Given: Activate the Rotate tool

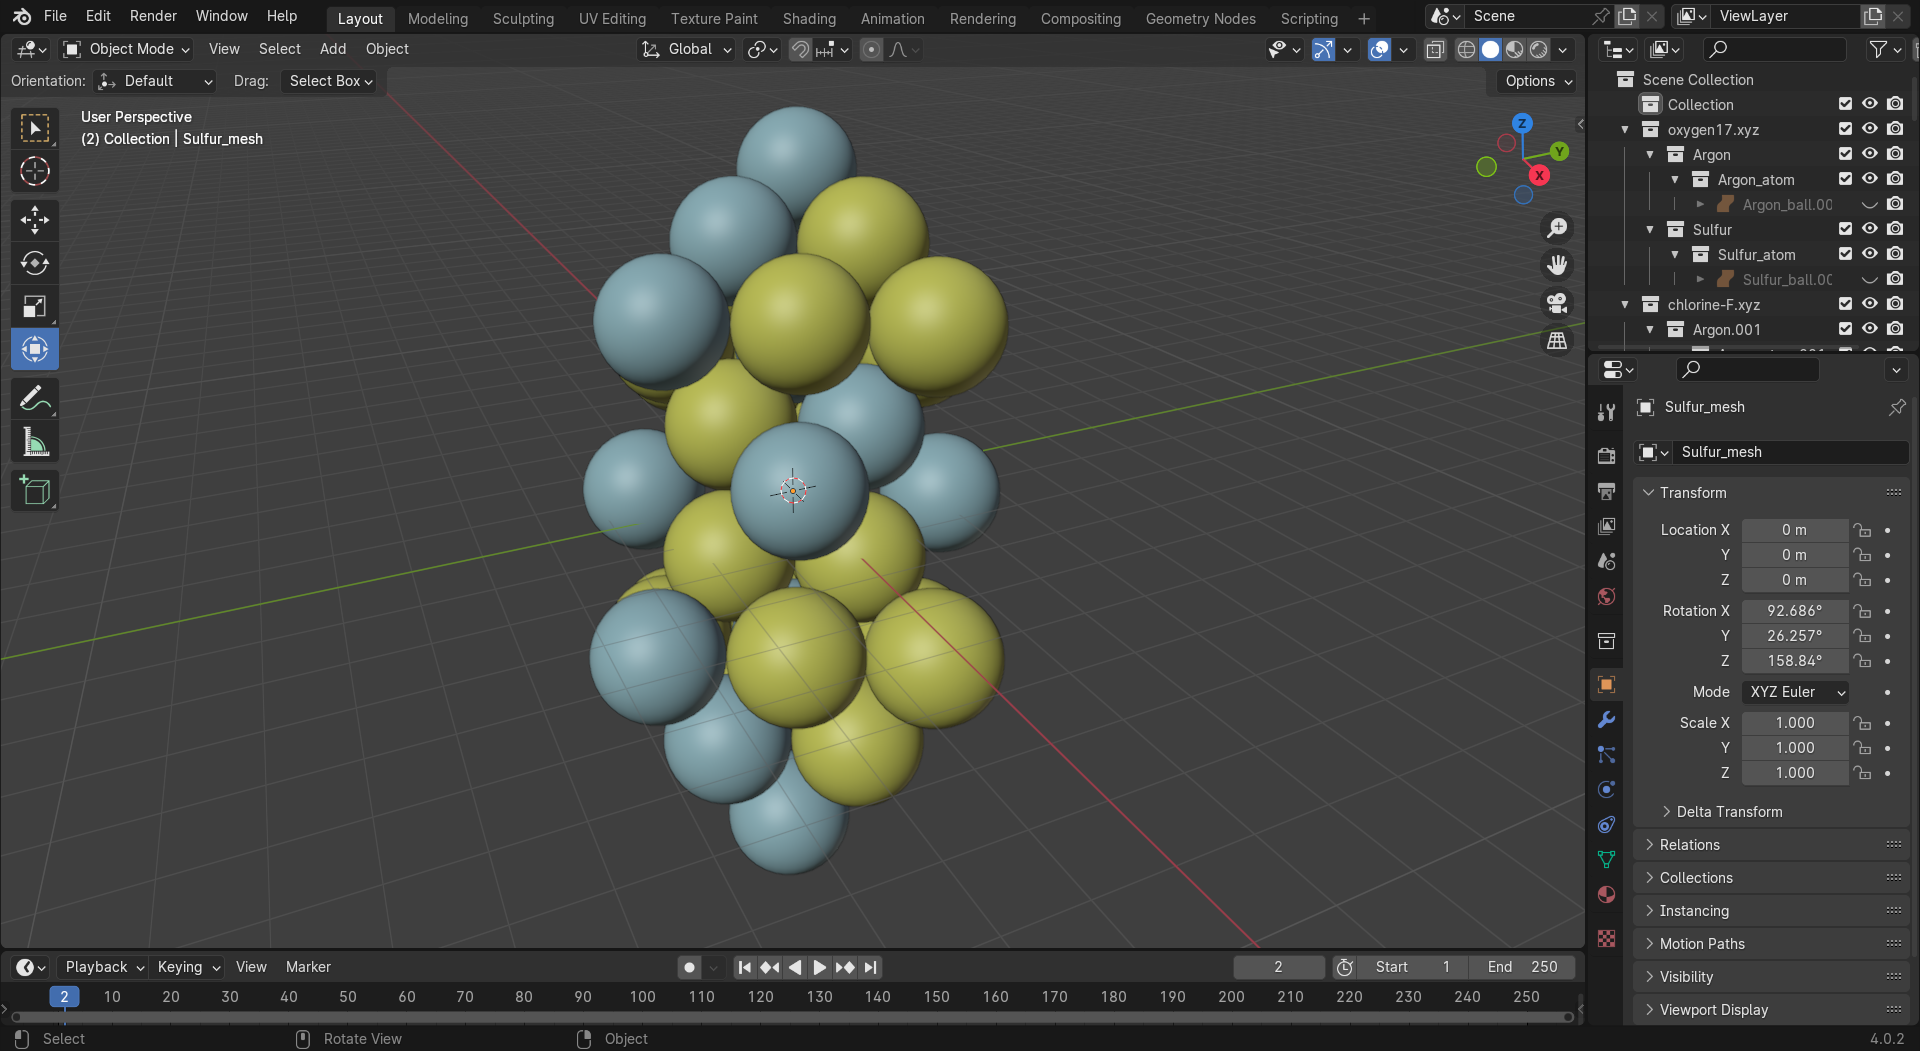Looking at the screenshot, I should pos(35,263).
